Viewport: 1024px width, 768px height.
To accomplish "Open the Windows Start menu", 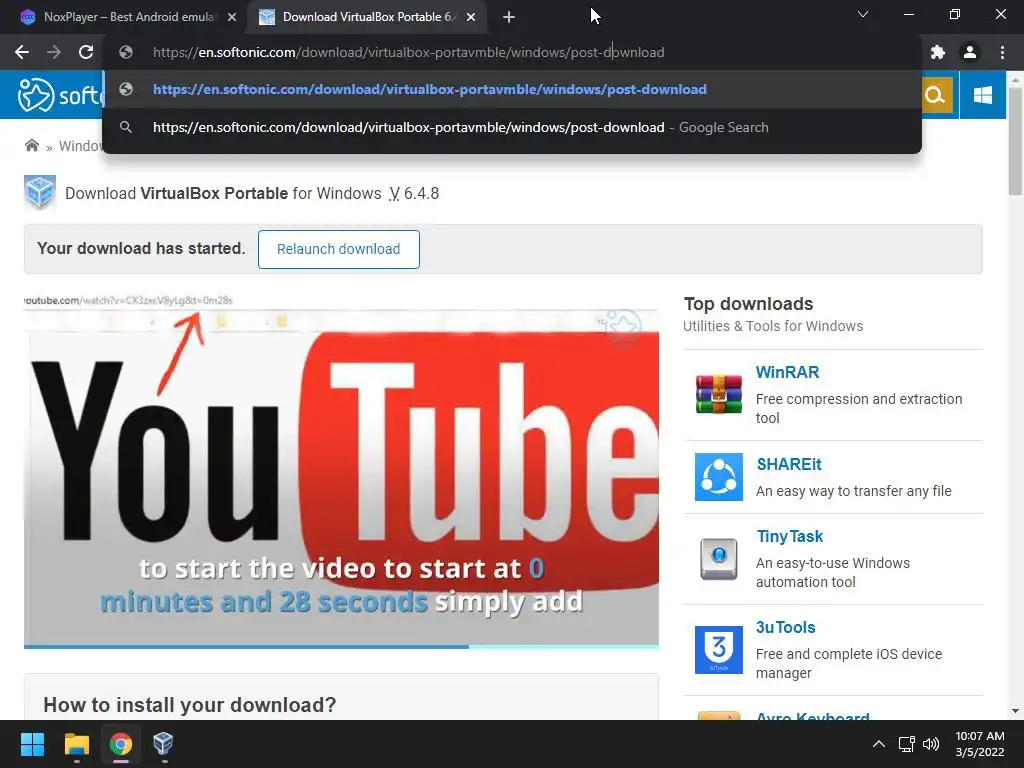I will (x=32, y=744).
